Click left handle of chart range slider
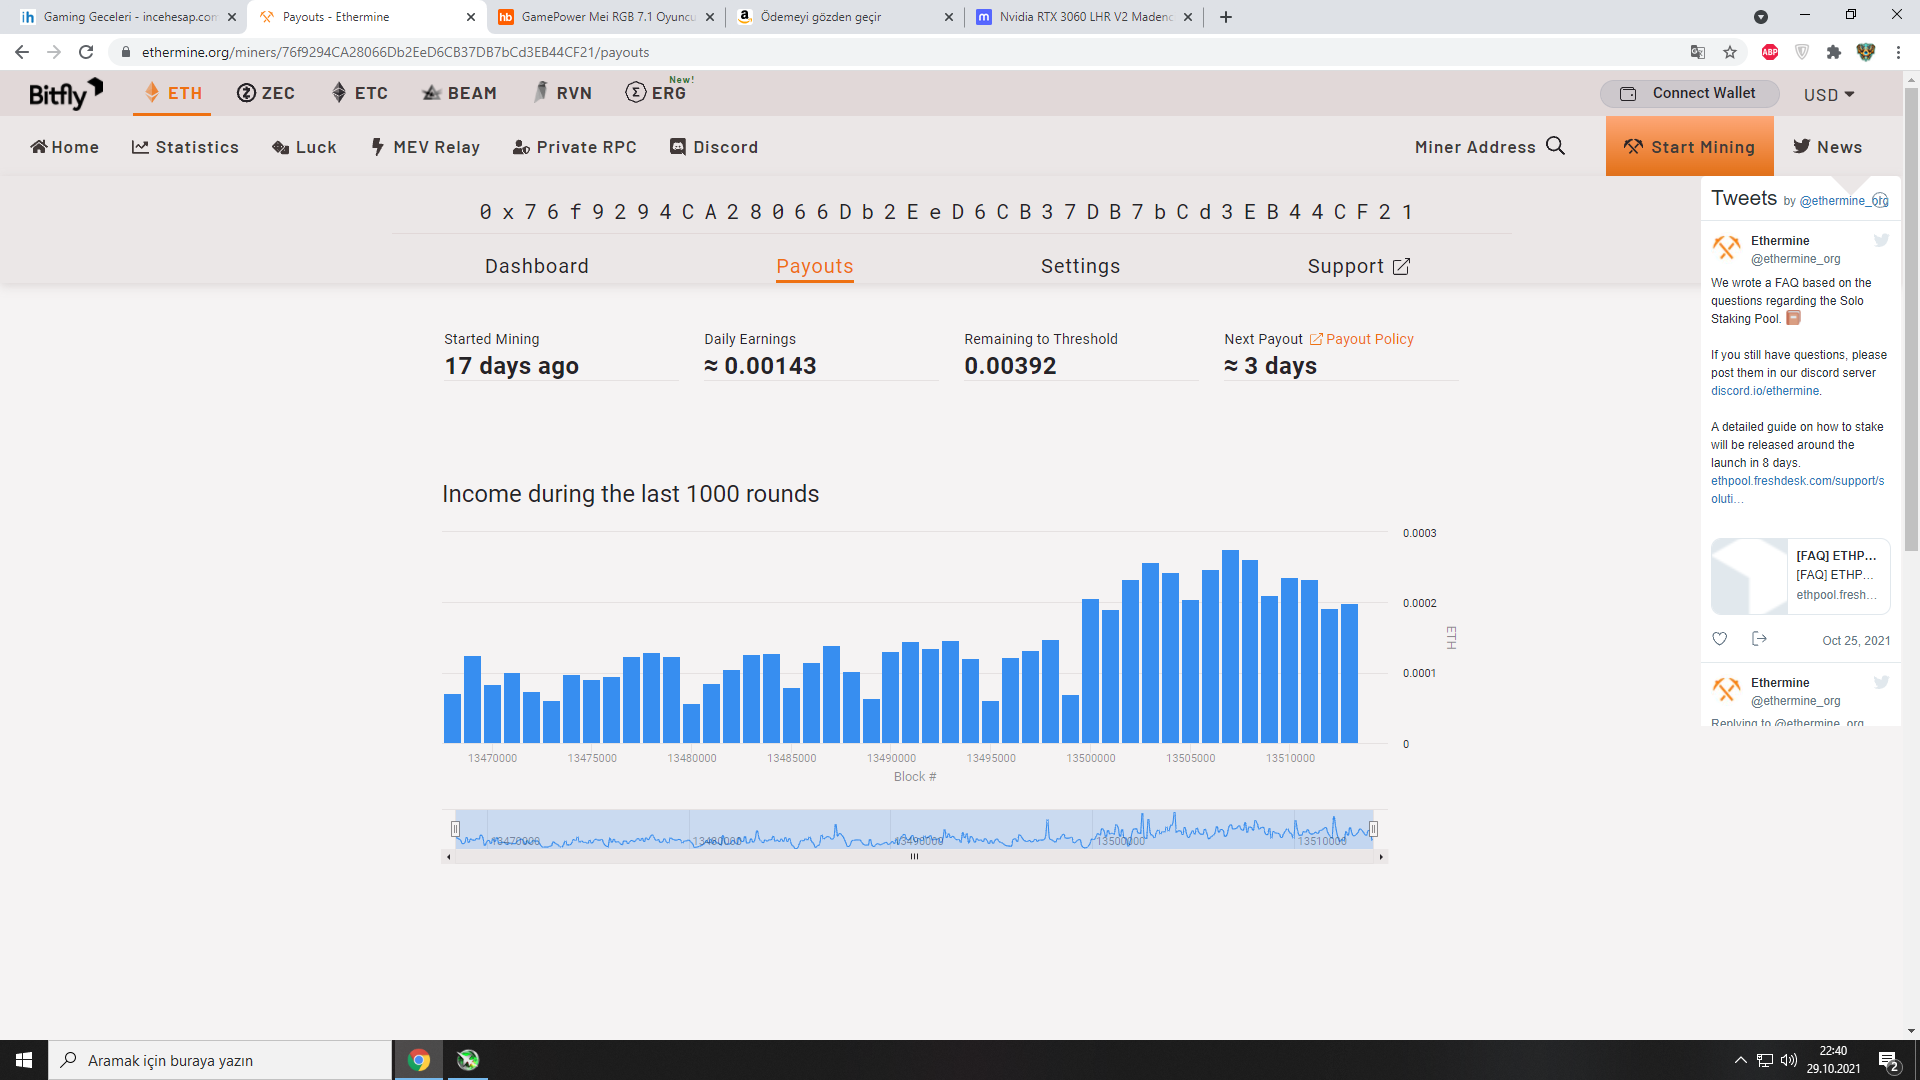The height and width of the screenshot is (1080, 1920). (455, 829)
